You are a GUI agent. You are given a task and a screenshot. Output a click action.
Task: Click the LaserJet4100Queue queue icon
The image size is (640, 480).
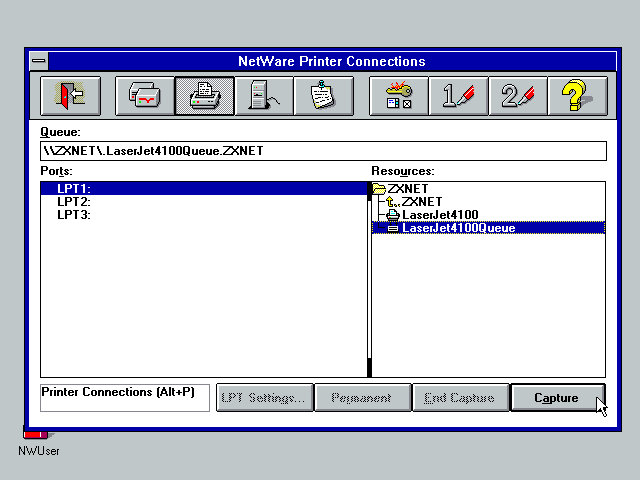pos(393,228)
